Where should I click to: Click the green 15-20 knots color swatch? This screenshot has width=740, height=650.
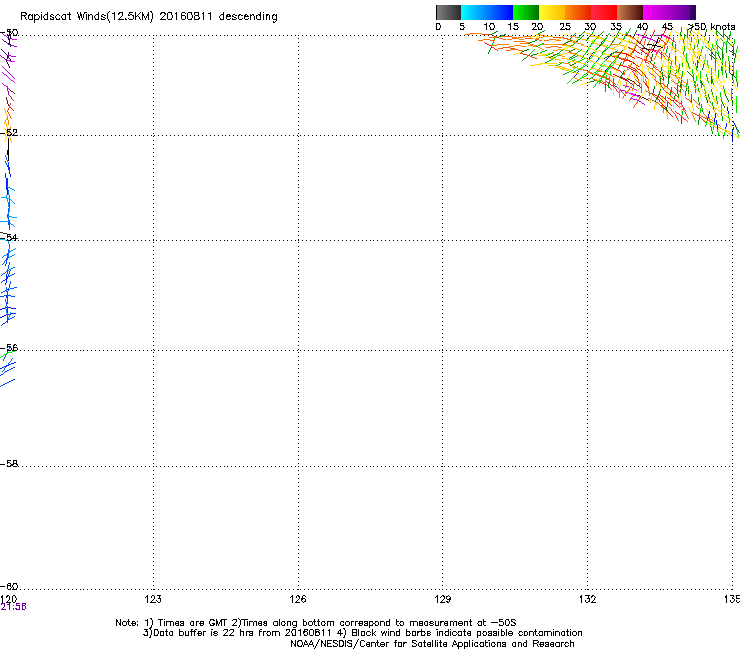tap(526, 12)
